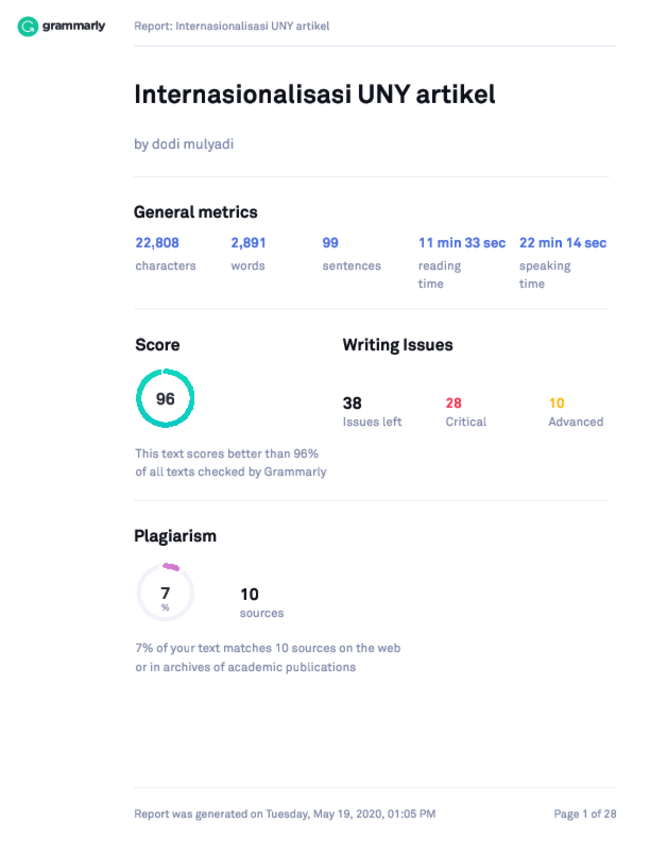The image size is (650, 841).
Task: Click the 'Plagiarism' heading
Action: coord(175,536)
